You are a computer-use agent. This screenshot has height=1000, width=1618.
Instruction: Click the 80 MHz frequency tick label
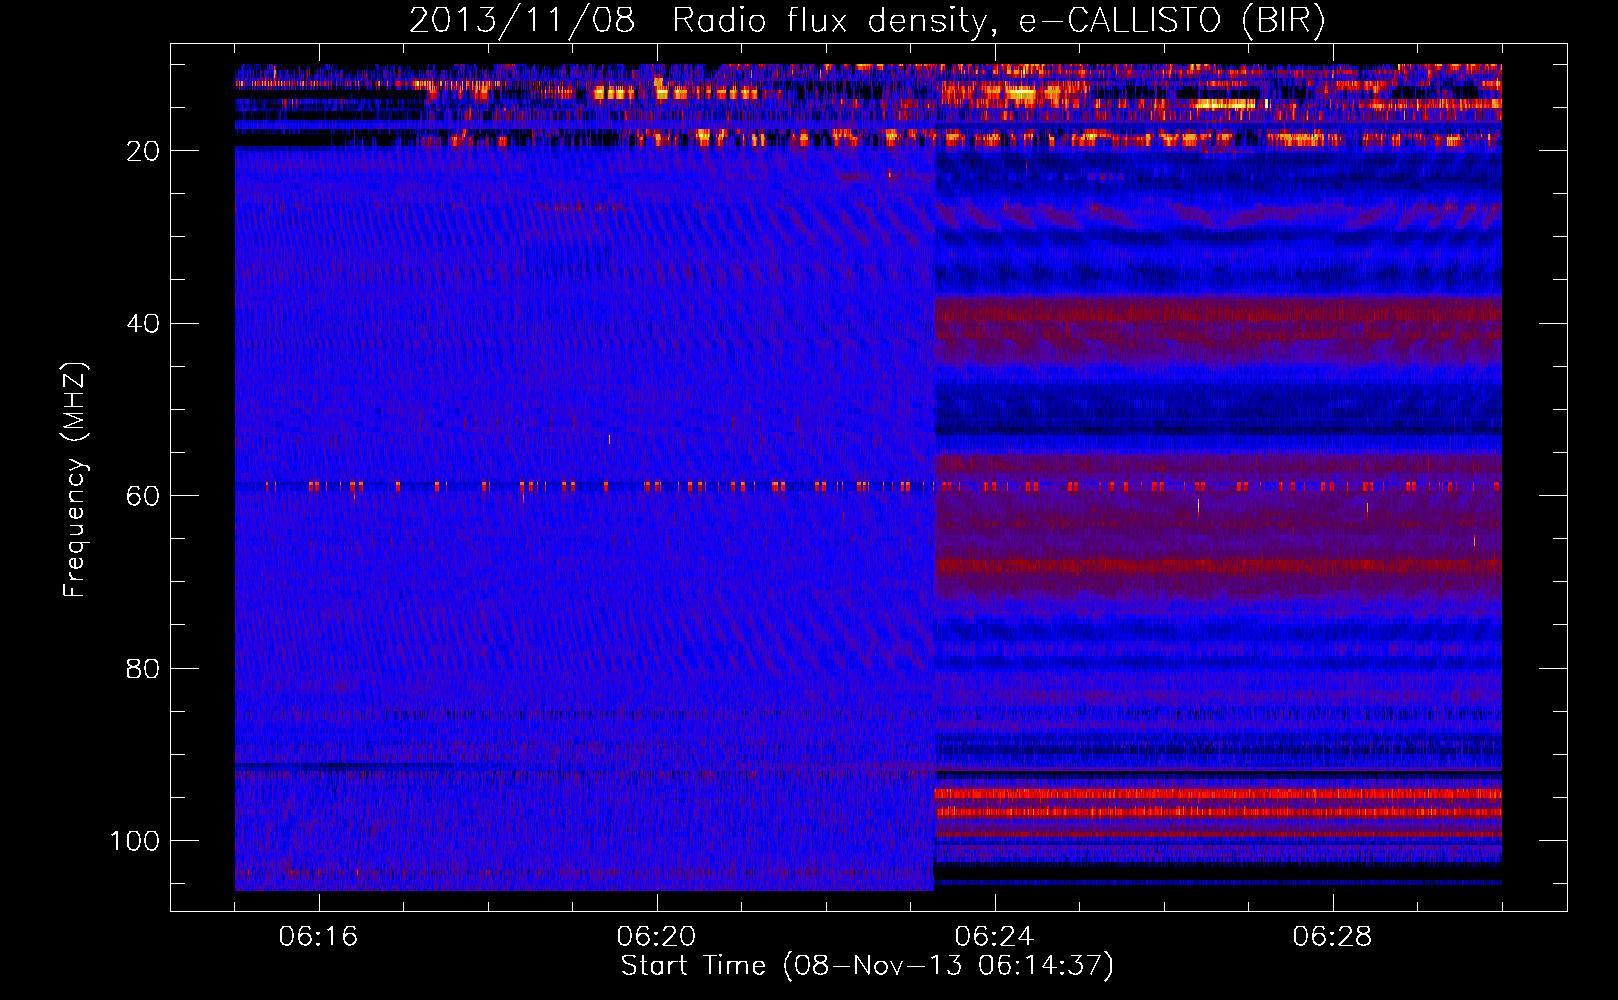tap(143, 669)
